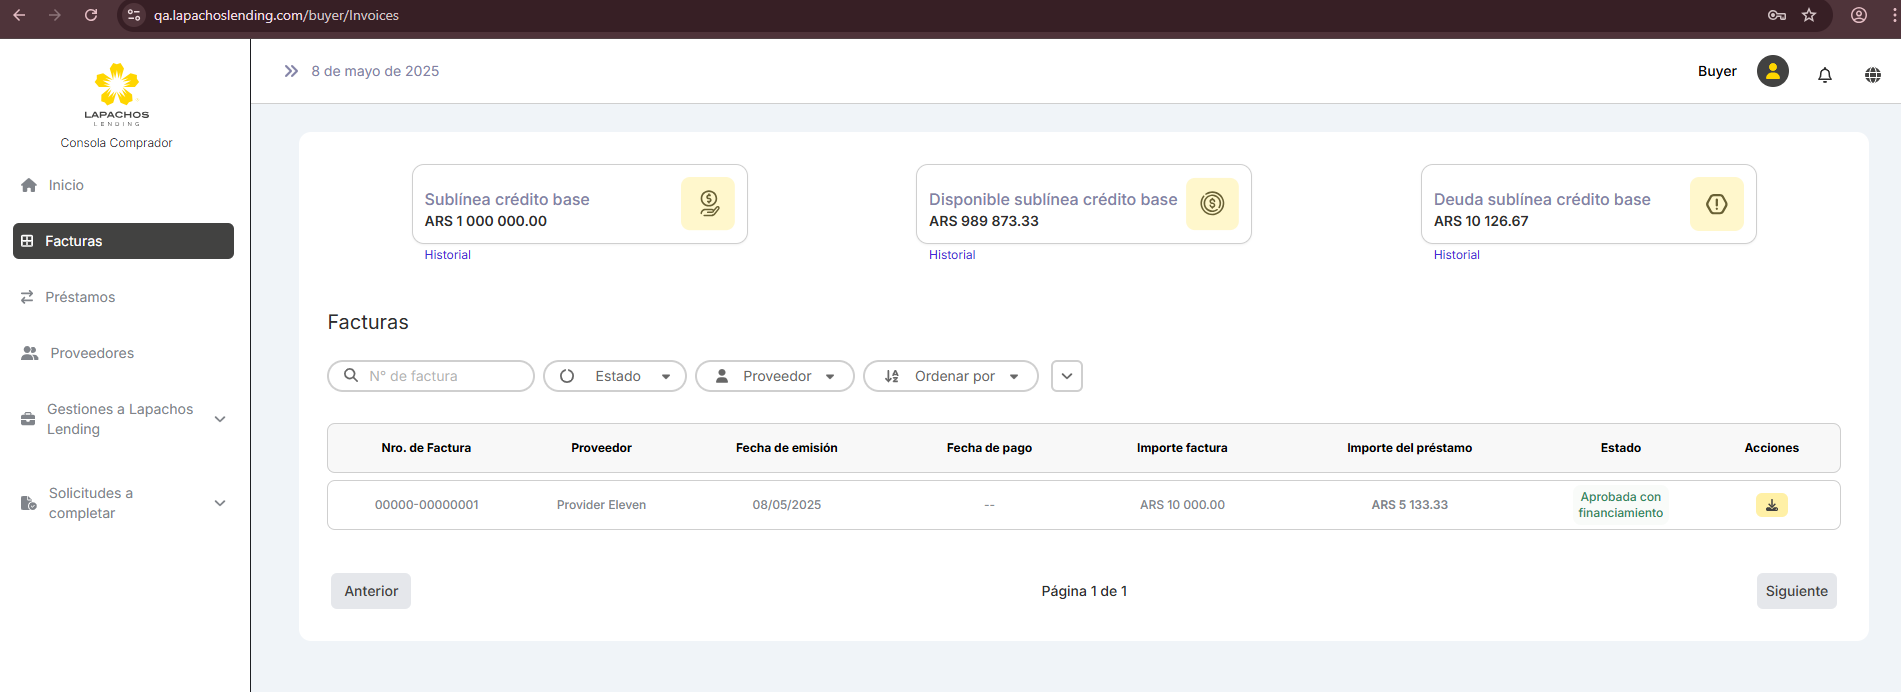The height and width of the screenshot is (692, 1901).
Task: Open the notifications bell
Action: click(1824, 74)
